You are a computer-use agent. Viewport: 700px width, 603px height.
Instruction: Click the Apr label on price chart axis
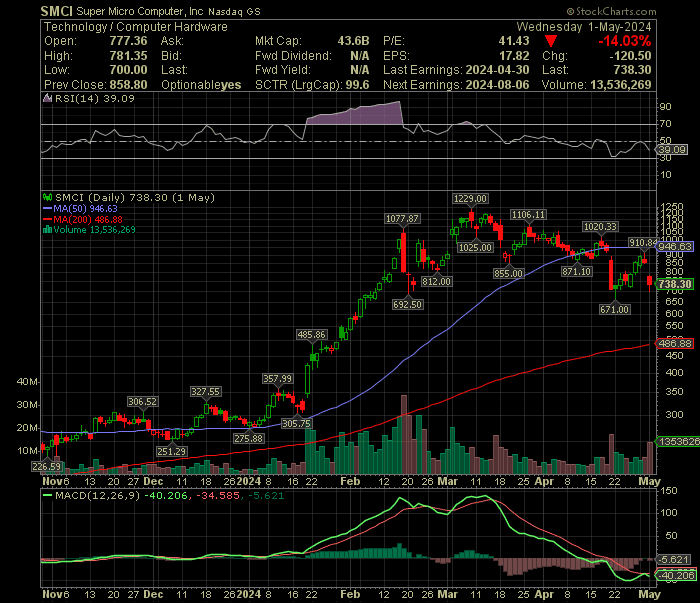[x=544, y=481]
